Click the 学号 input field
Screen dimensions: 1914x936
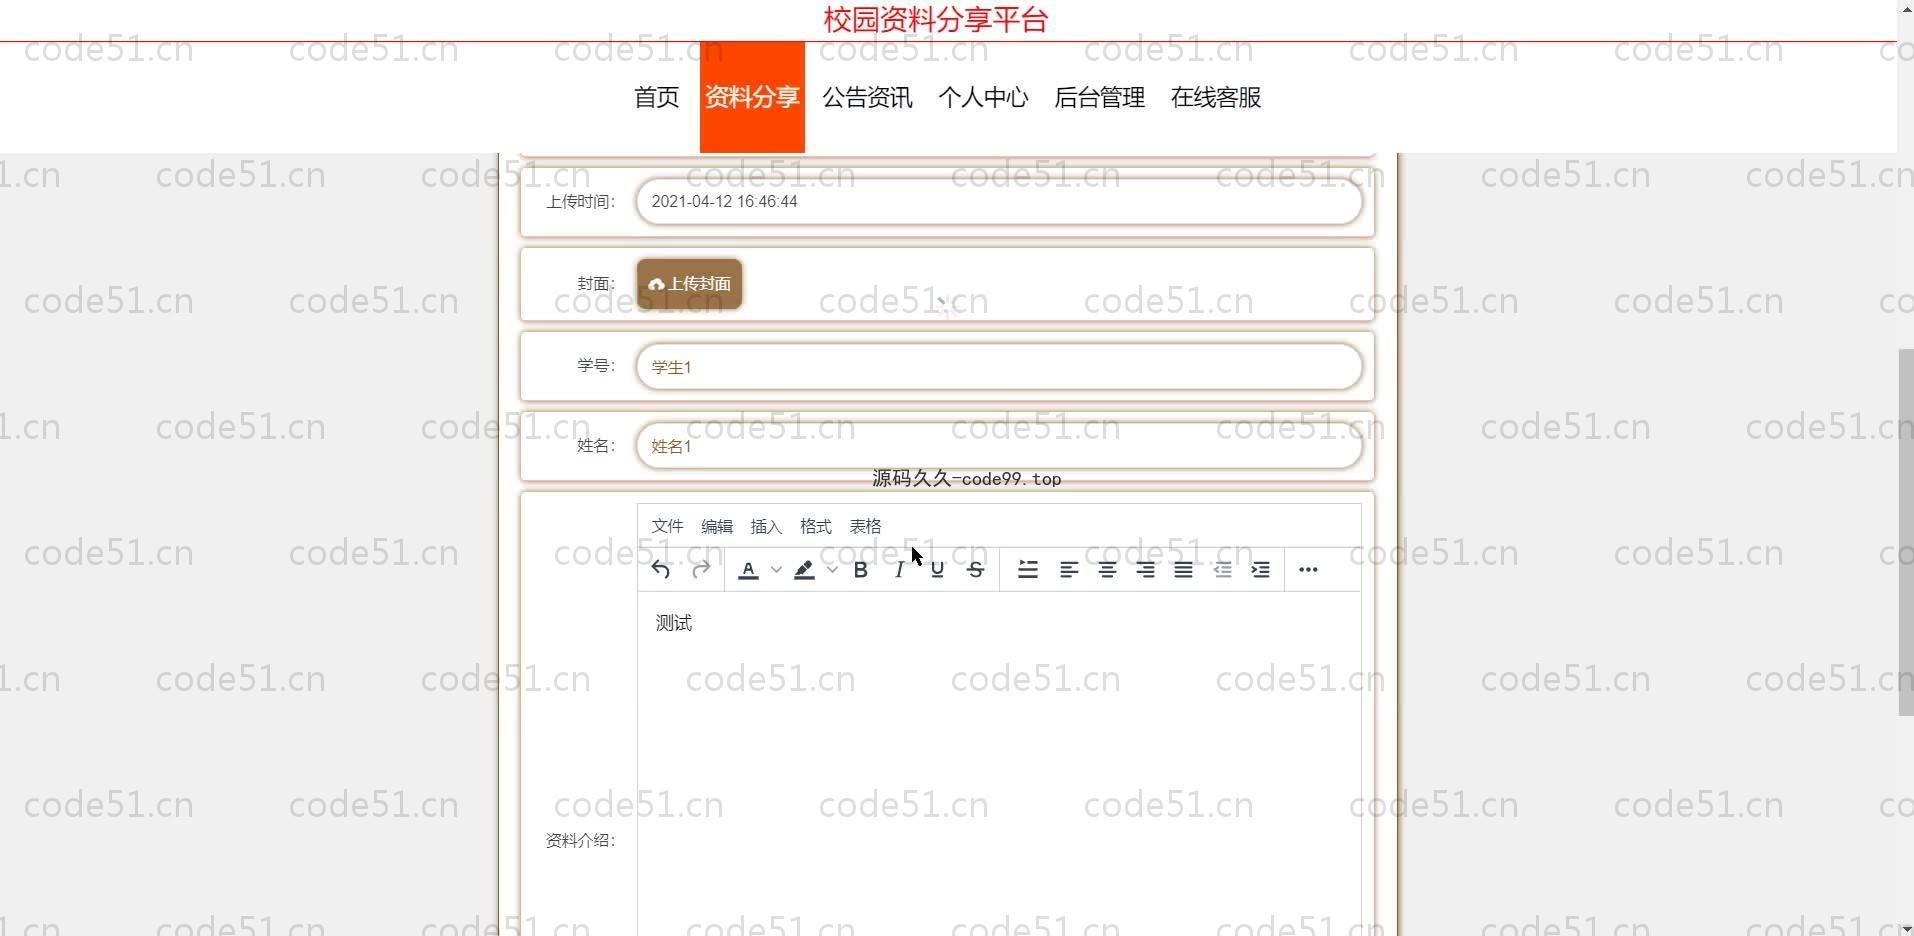999,367
